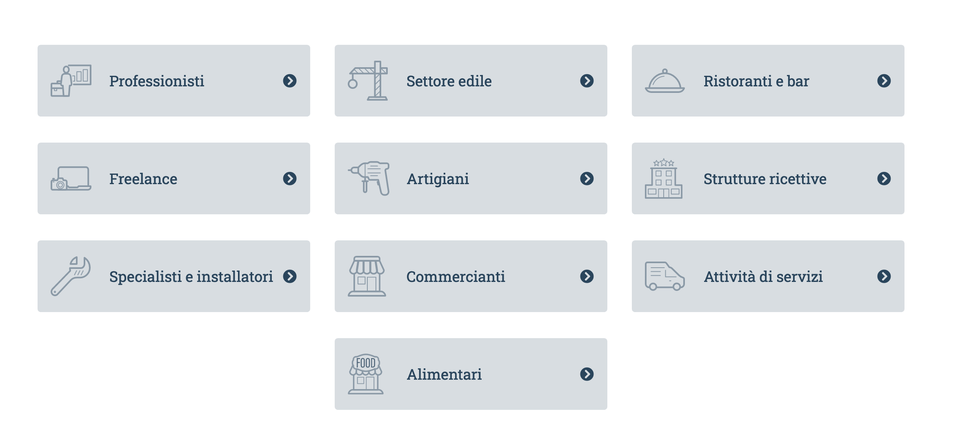Select the Specialisti e installatori label
Image resolution: width=960 pixels, height=440 pixels.
(191, 277)
